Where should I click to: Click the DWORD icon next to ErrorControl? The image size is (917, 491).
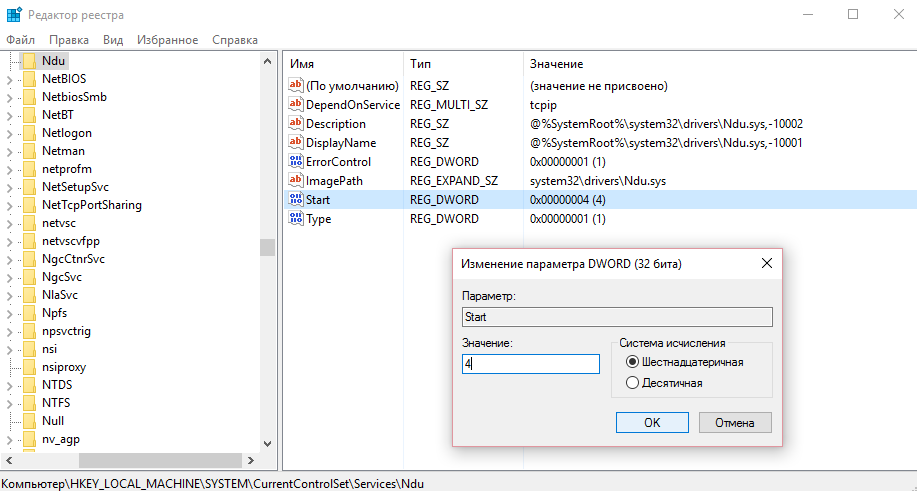(295, 162)
